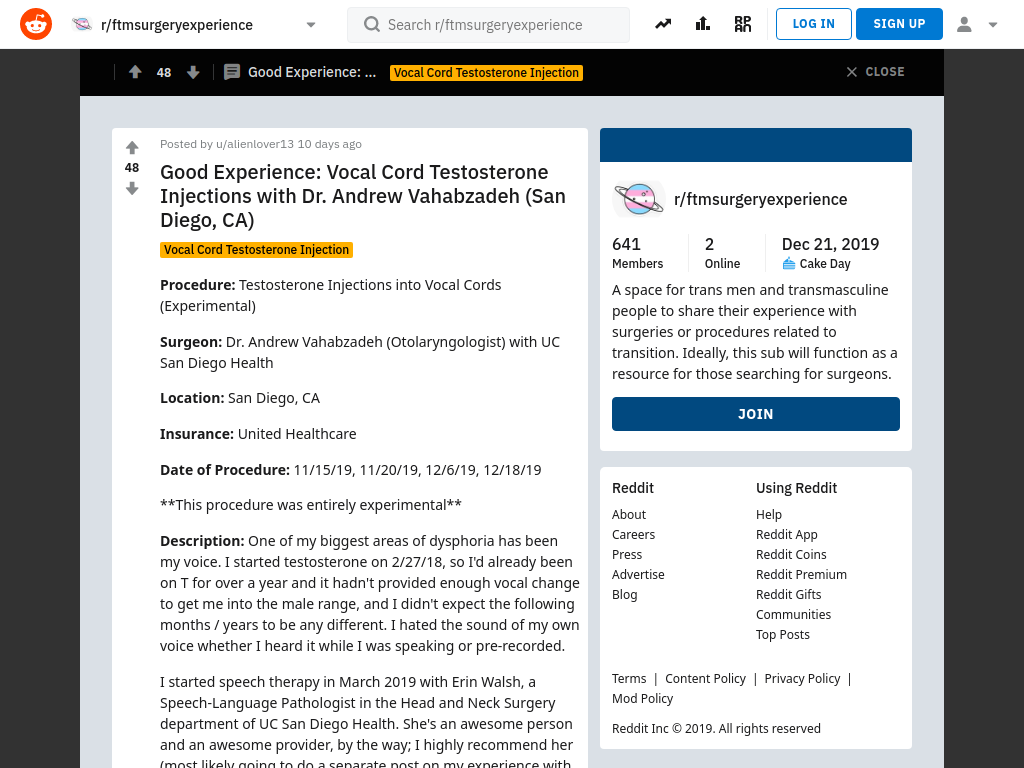
Task: Open the All bar-chart icon
Action: (703, 24)
